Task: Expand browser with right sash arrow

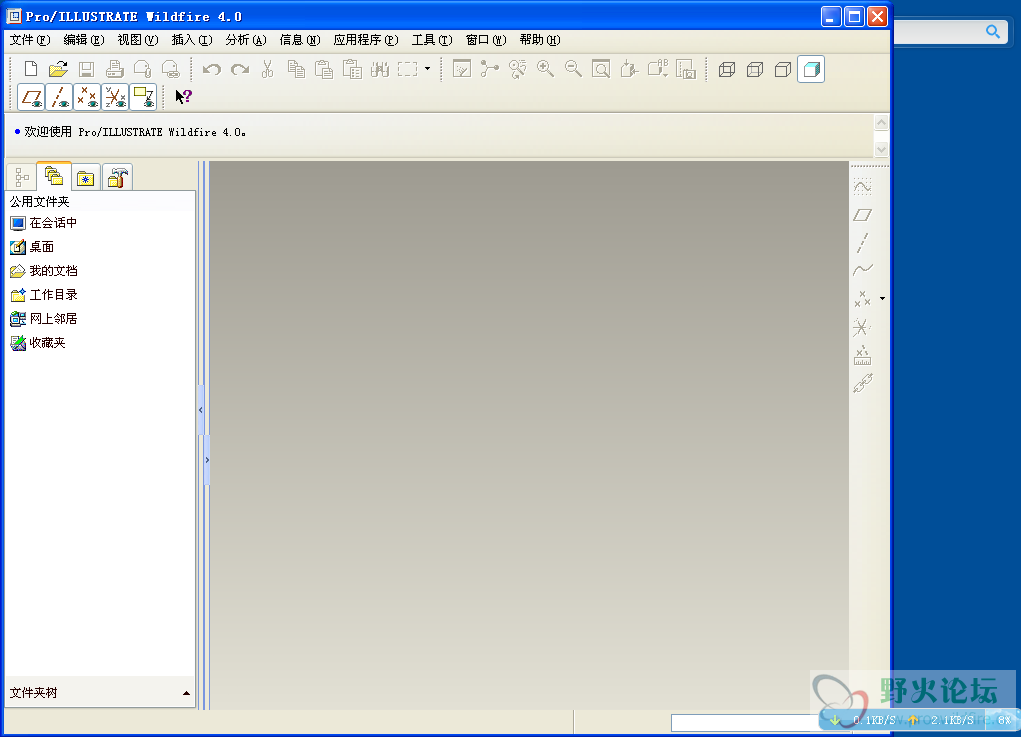Action: click(x=207, y=460)
